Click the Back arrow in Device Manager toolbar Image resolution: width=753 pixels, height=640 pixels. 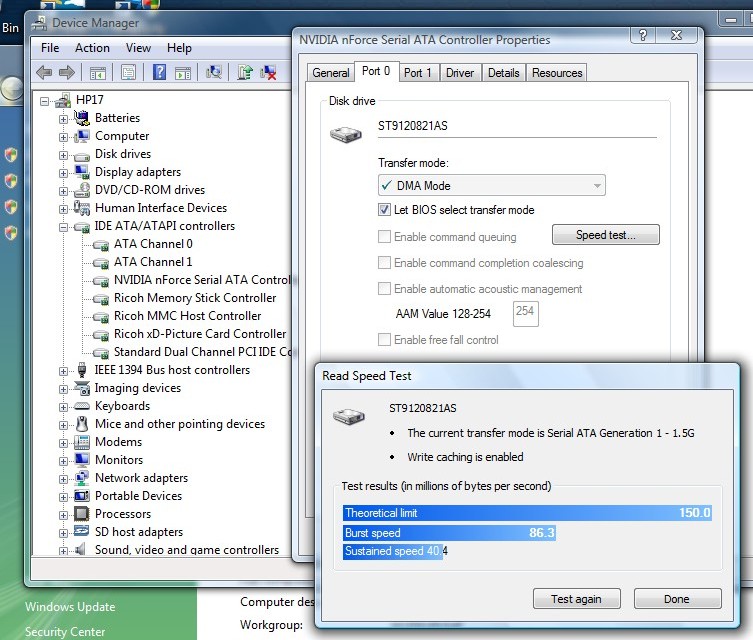44,73
